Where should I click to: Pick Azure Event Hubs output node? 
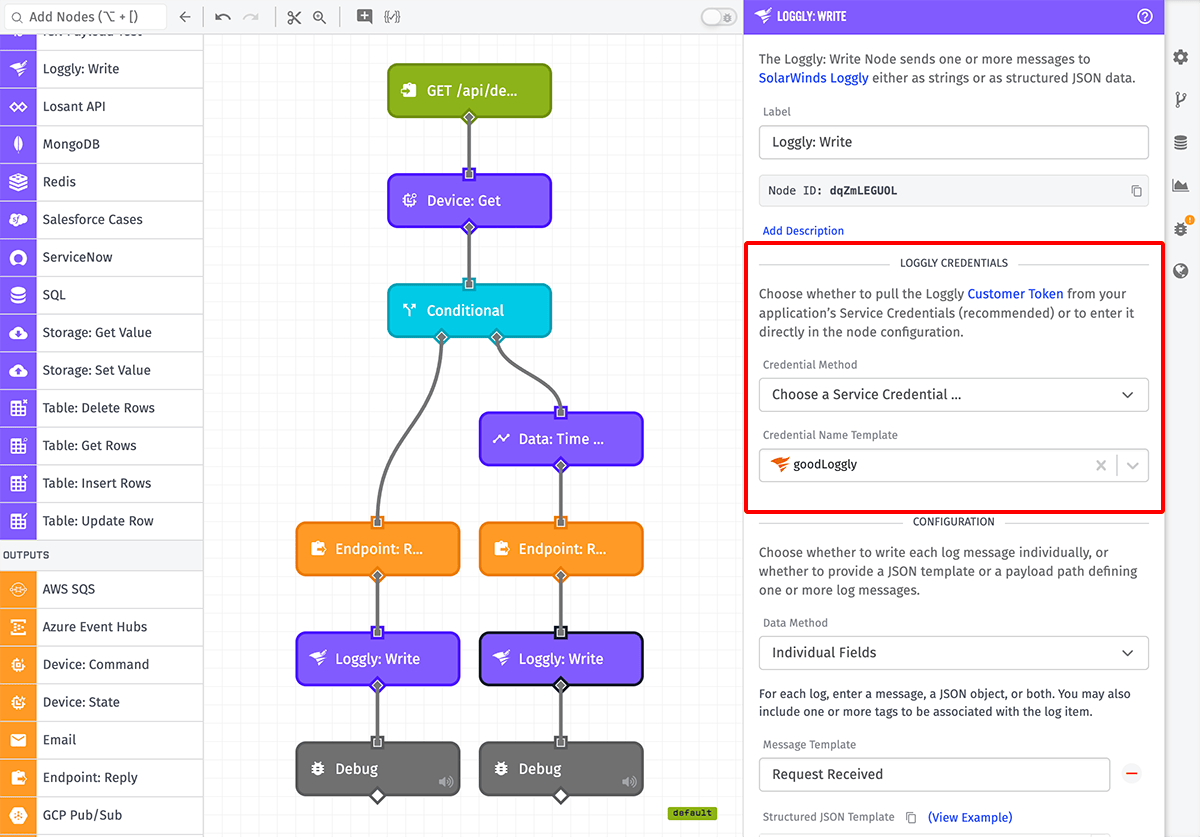click(101, 627)
